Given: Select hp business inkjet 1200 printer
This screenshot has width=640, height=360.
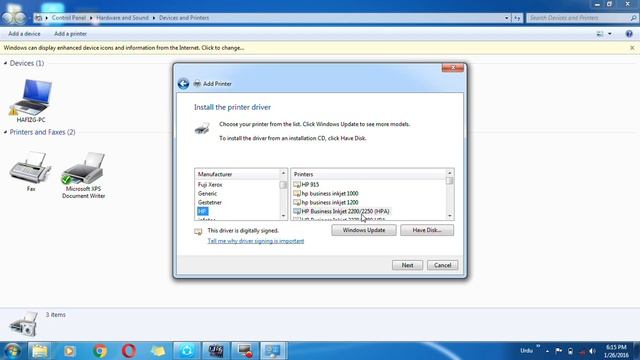Looking at the screenshot, I should 330,203.
